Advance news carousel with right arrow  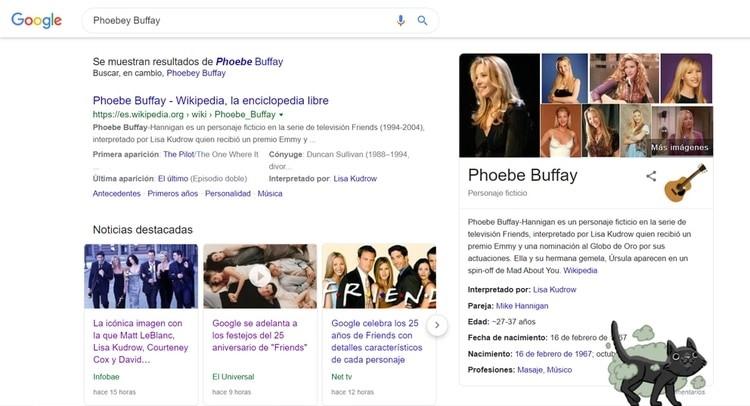[x=437, y=325]
